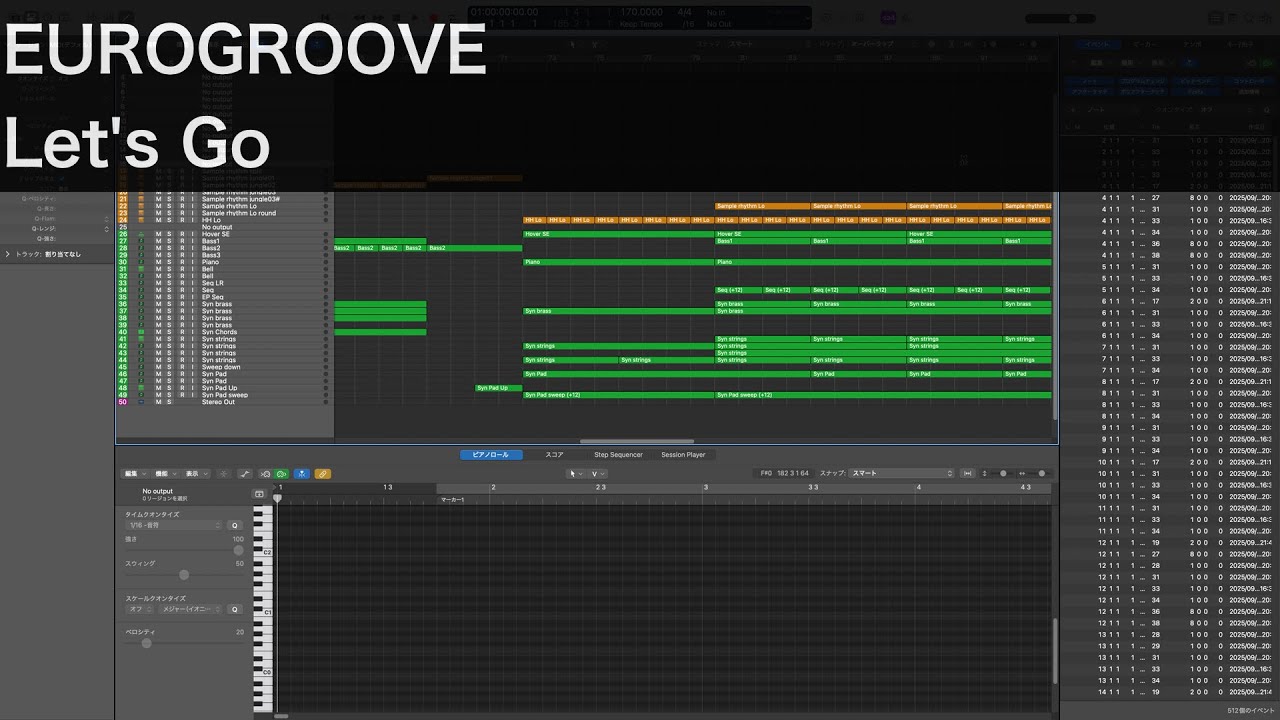Click the Q button for scale quantize
1280x720 pixels.
point(235,609)
